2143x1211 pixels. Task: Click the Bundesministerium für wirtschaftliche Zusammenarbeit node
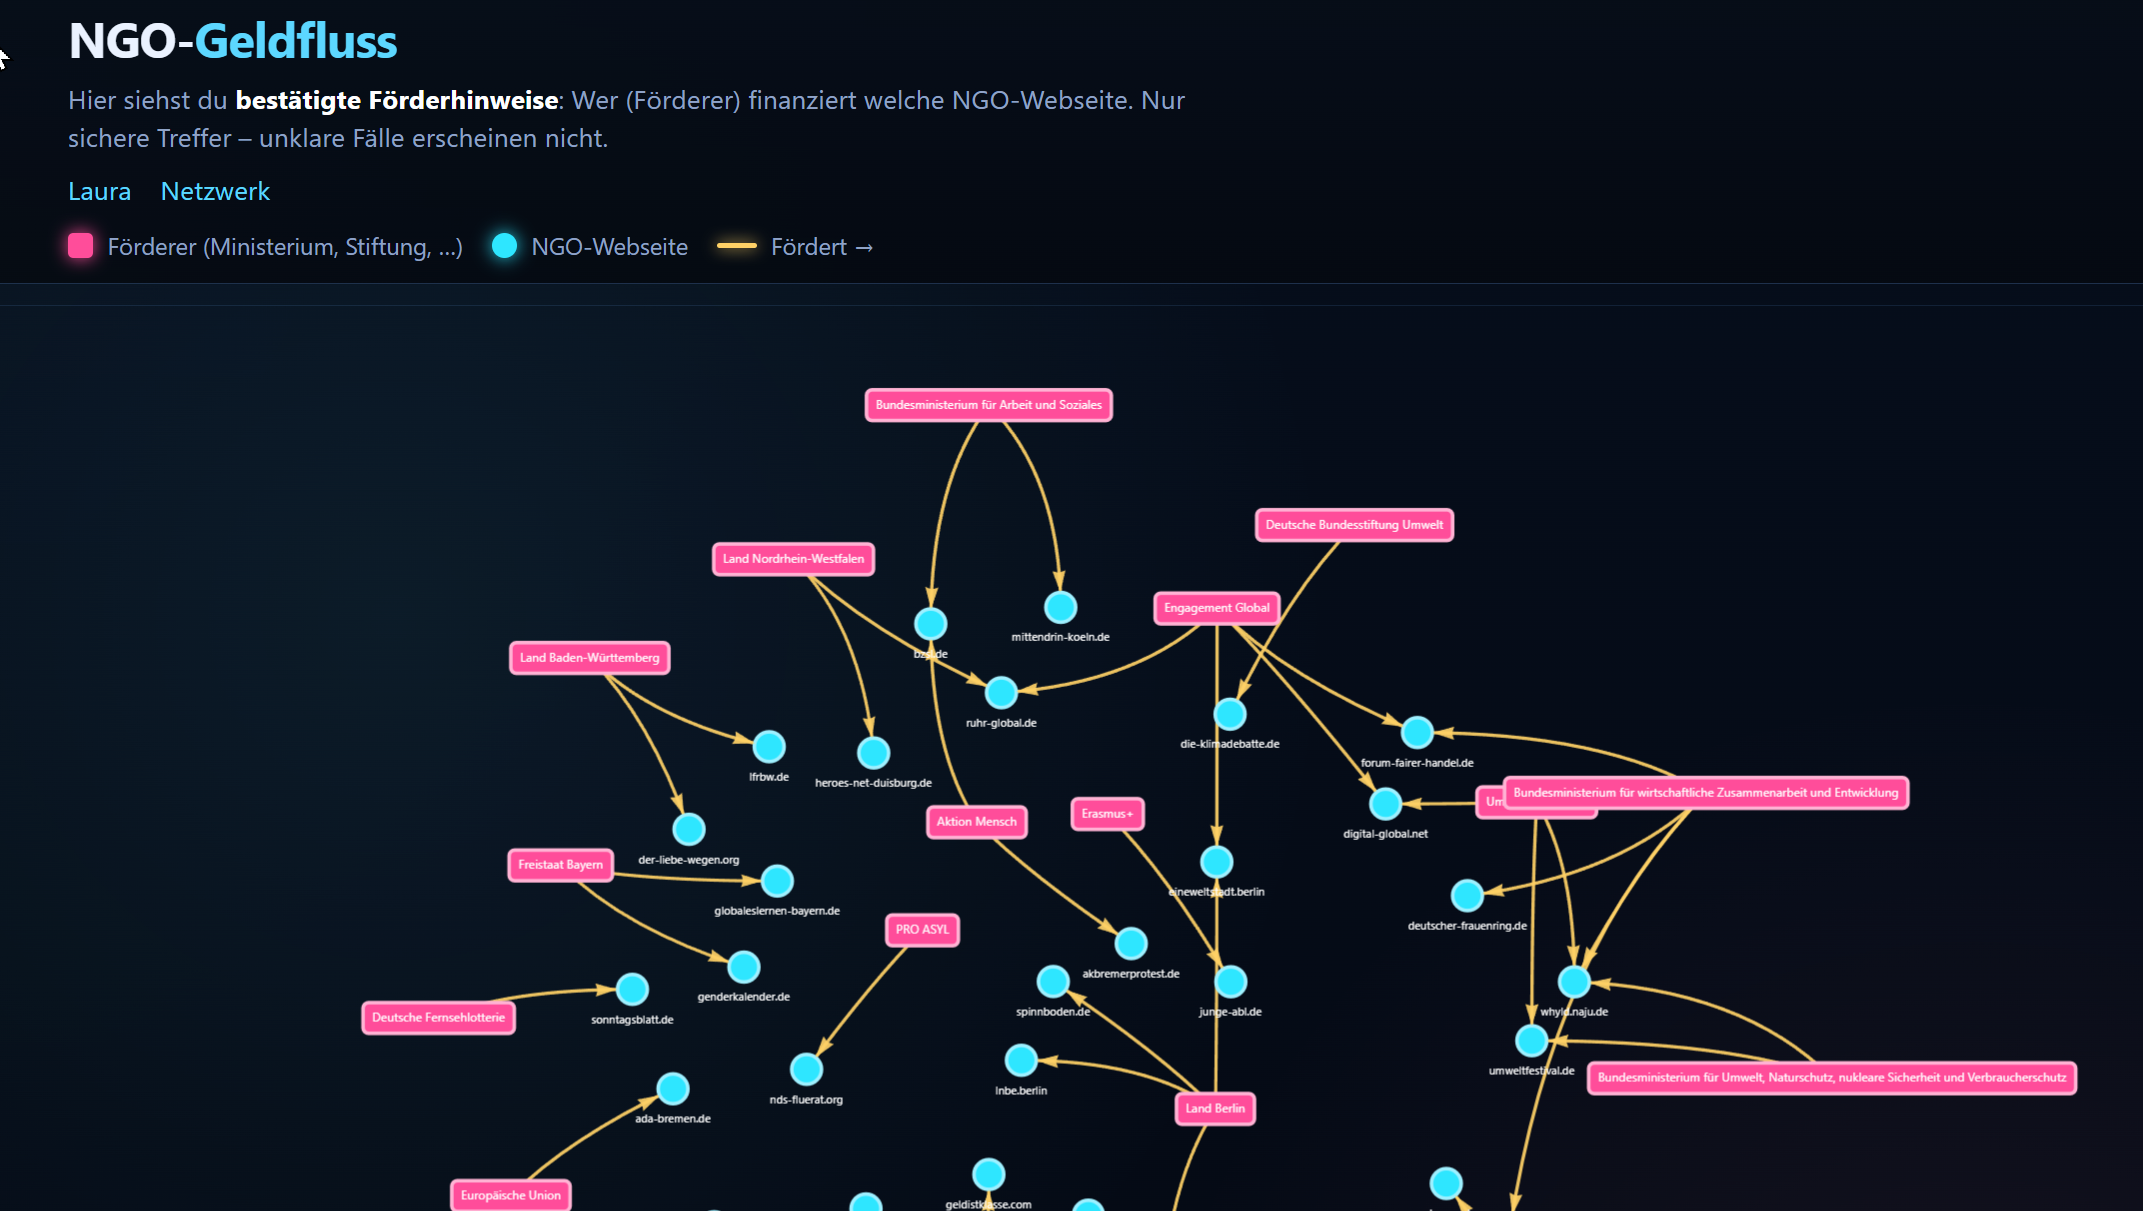(1706, 793)
